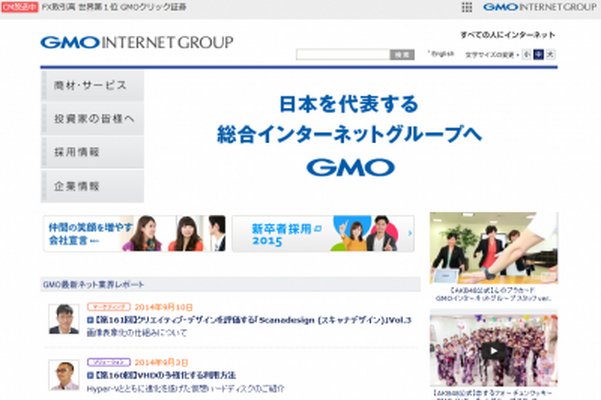Open the FX取引高 GMOクリック証券 link

[x=114, y=7]
